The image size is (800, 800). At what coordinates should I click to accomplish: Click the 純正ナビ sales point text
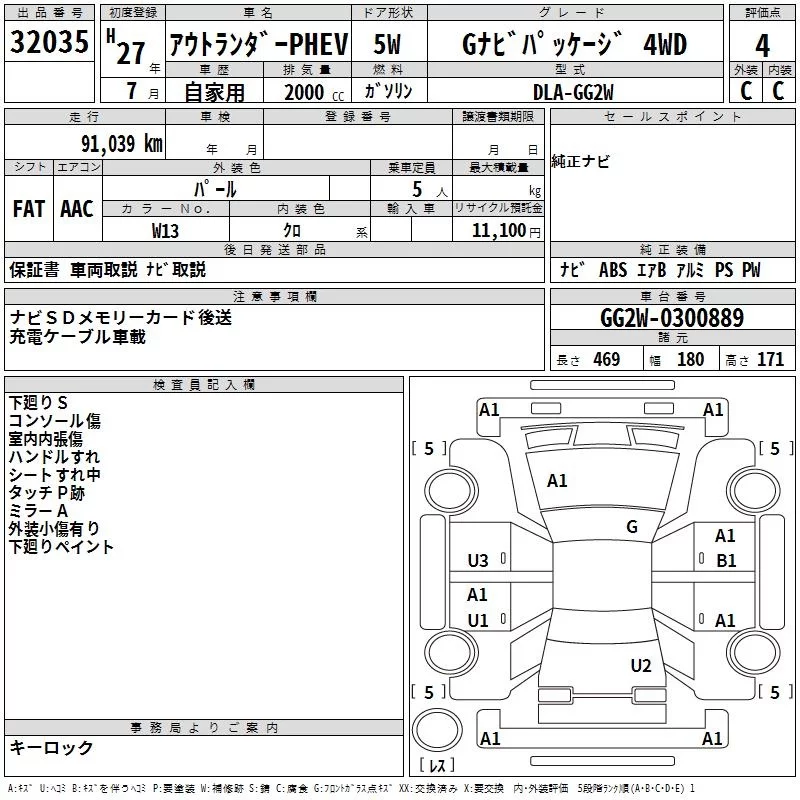coord(581,162)
